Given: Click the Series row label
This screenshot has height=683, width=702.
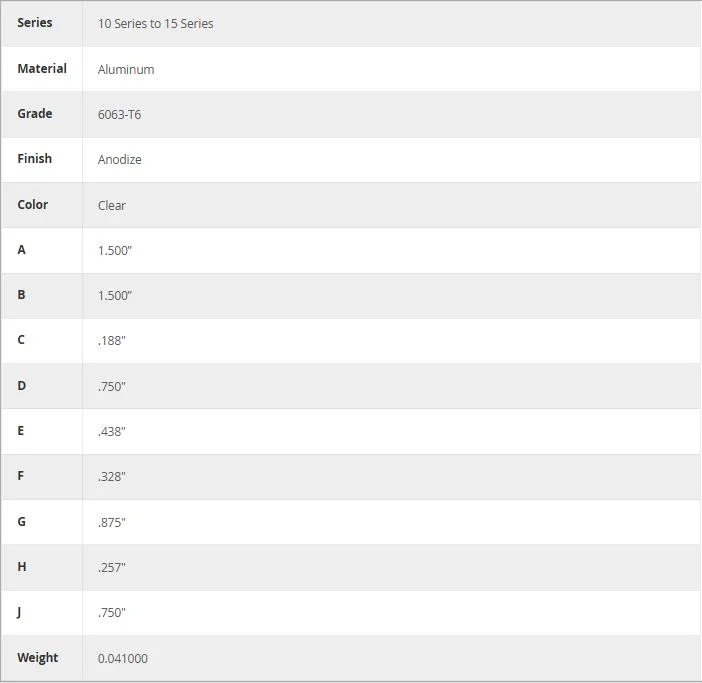Looking at the screenshot, I should [34, 23].
